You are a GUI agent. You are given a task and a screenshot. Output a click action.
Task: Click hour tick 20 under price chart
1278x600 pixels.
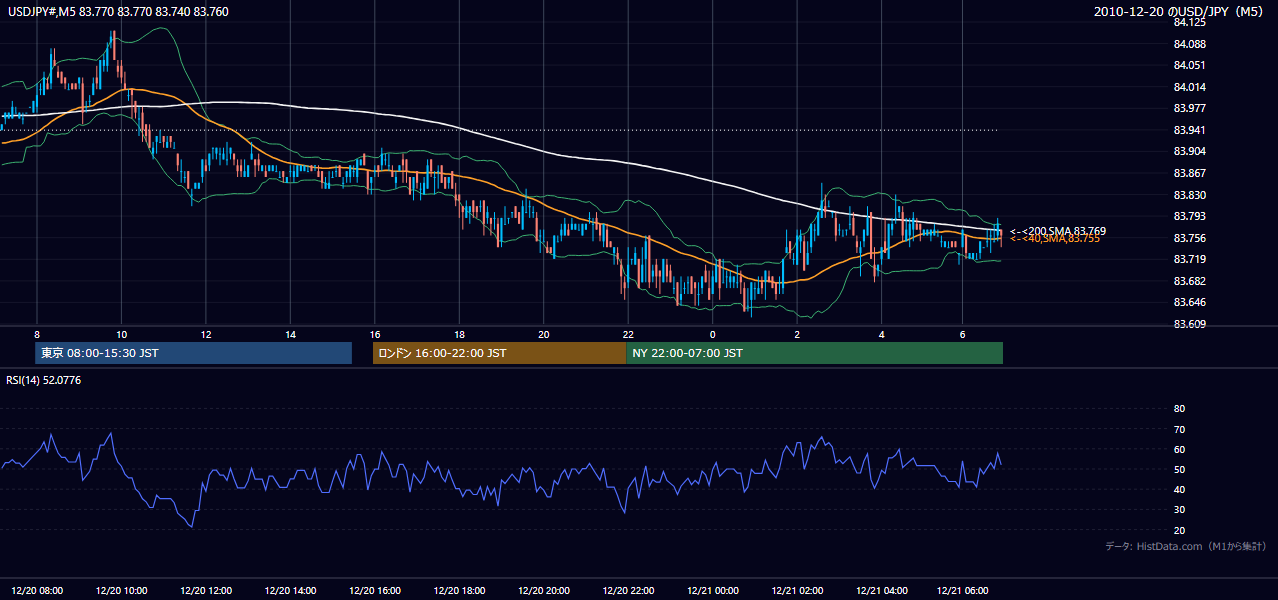click(544, 334)
